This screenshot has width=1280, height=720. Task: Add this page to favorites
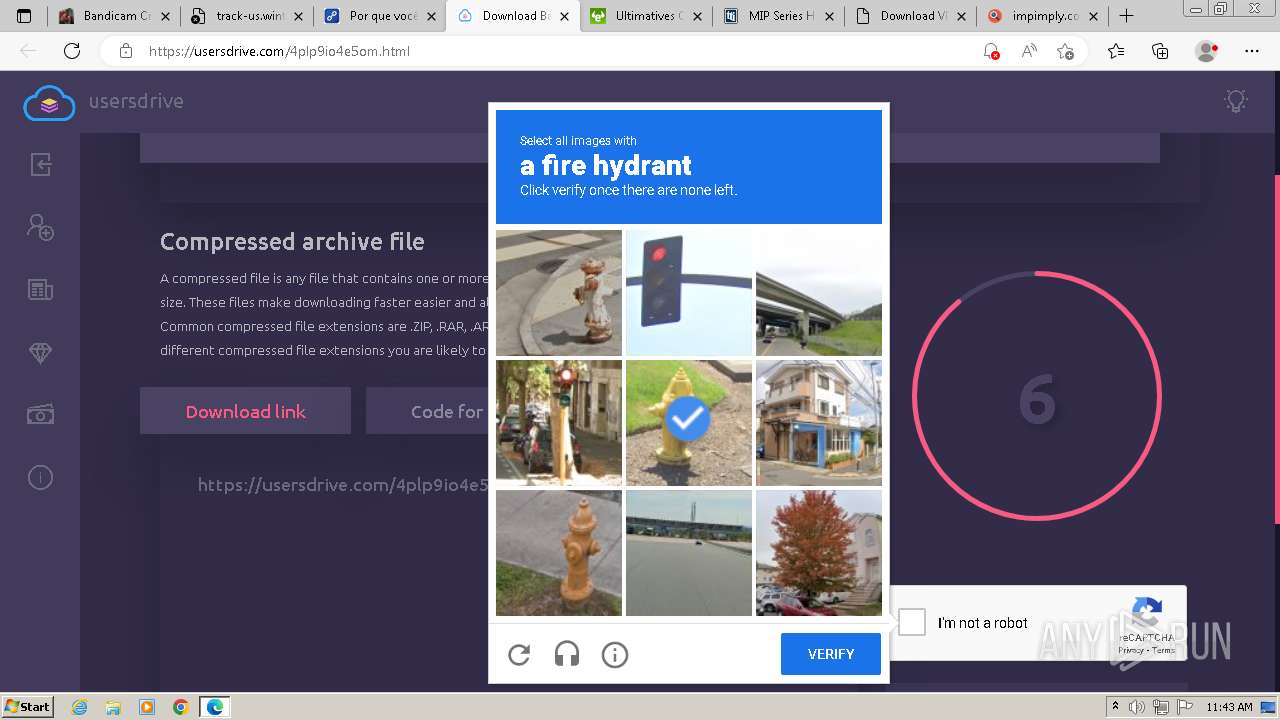pyautogui.click(x=1066, y=51)
